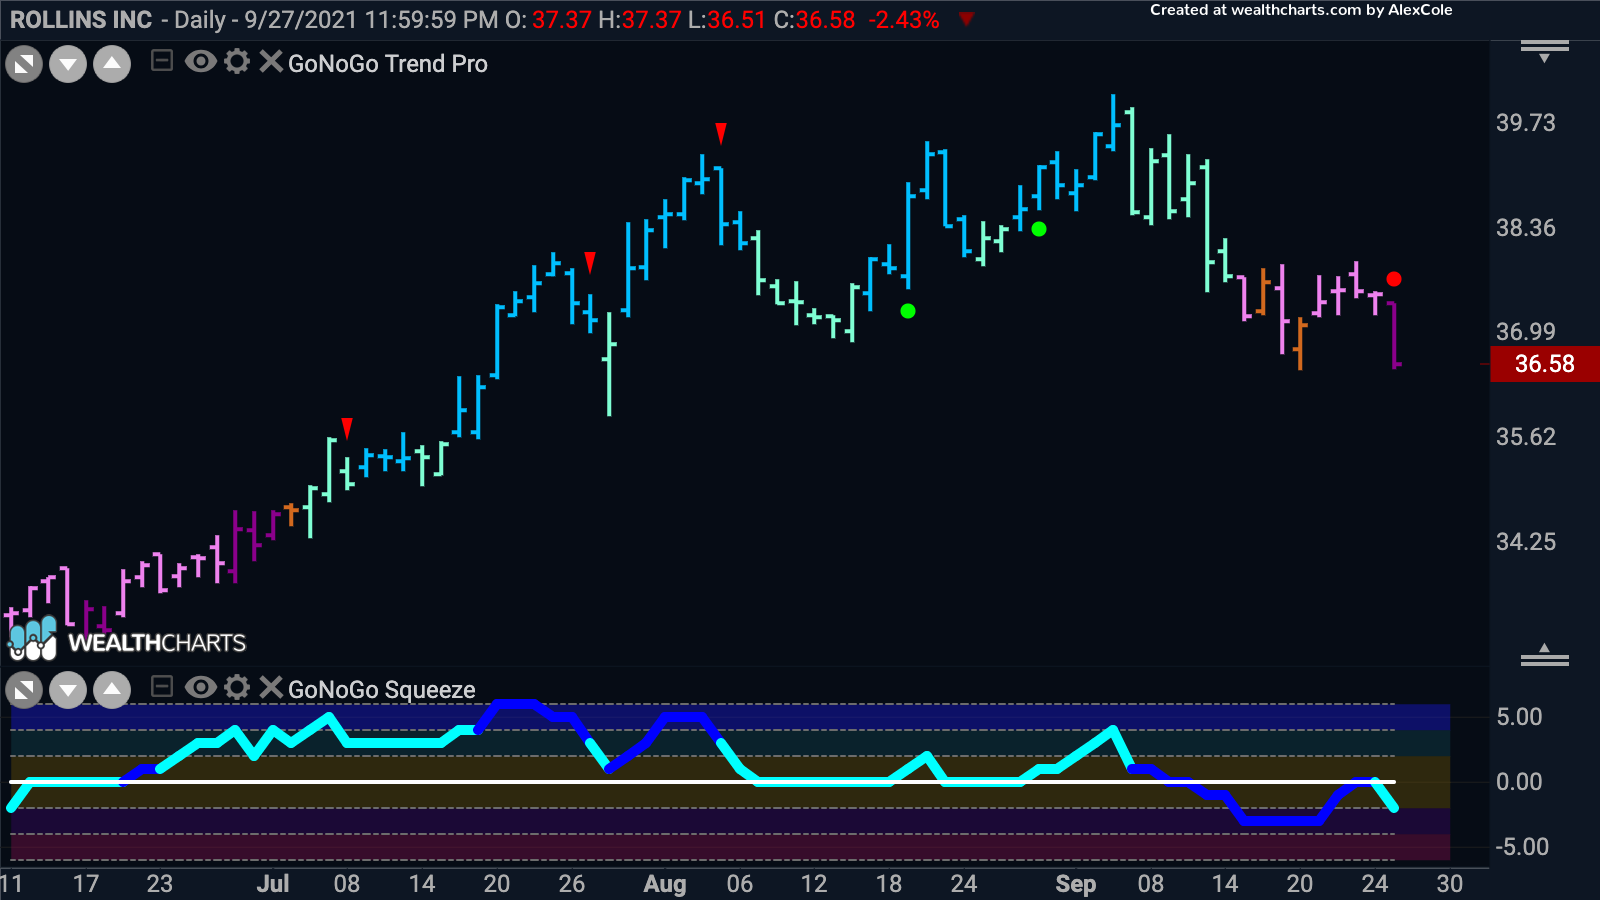1600x900 pixels.
Task: Move GoNoGo Squeeze panel down
Action: coord(68,690)
